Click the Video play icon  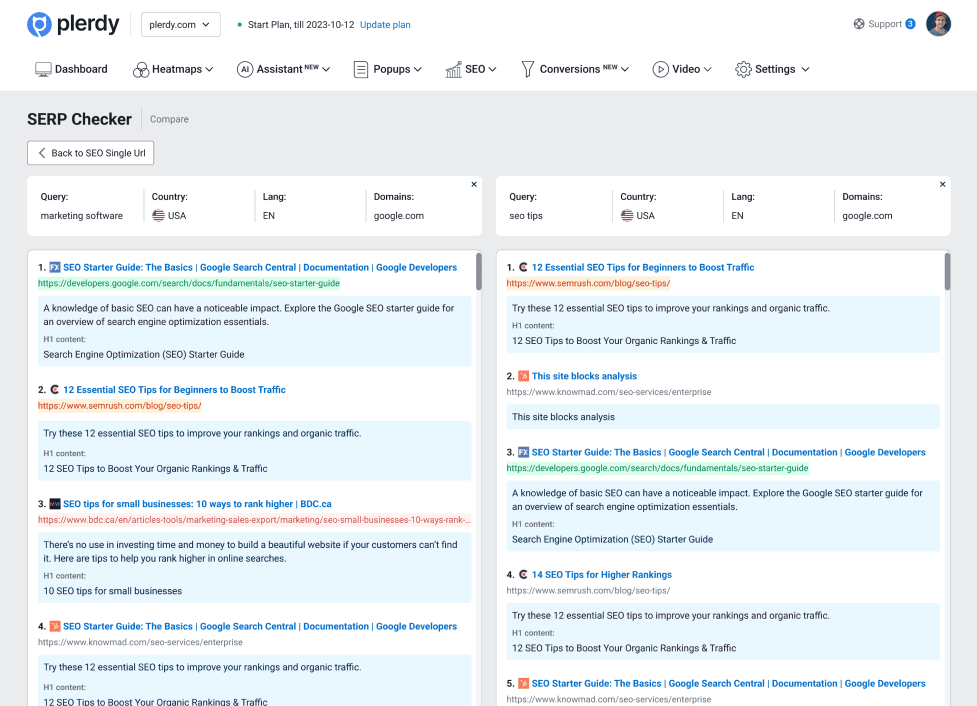[660, 69]
